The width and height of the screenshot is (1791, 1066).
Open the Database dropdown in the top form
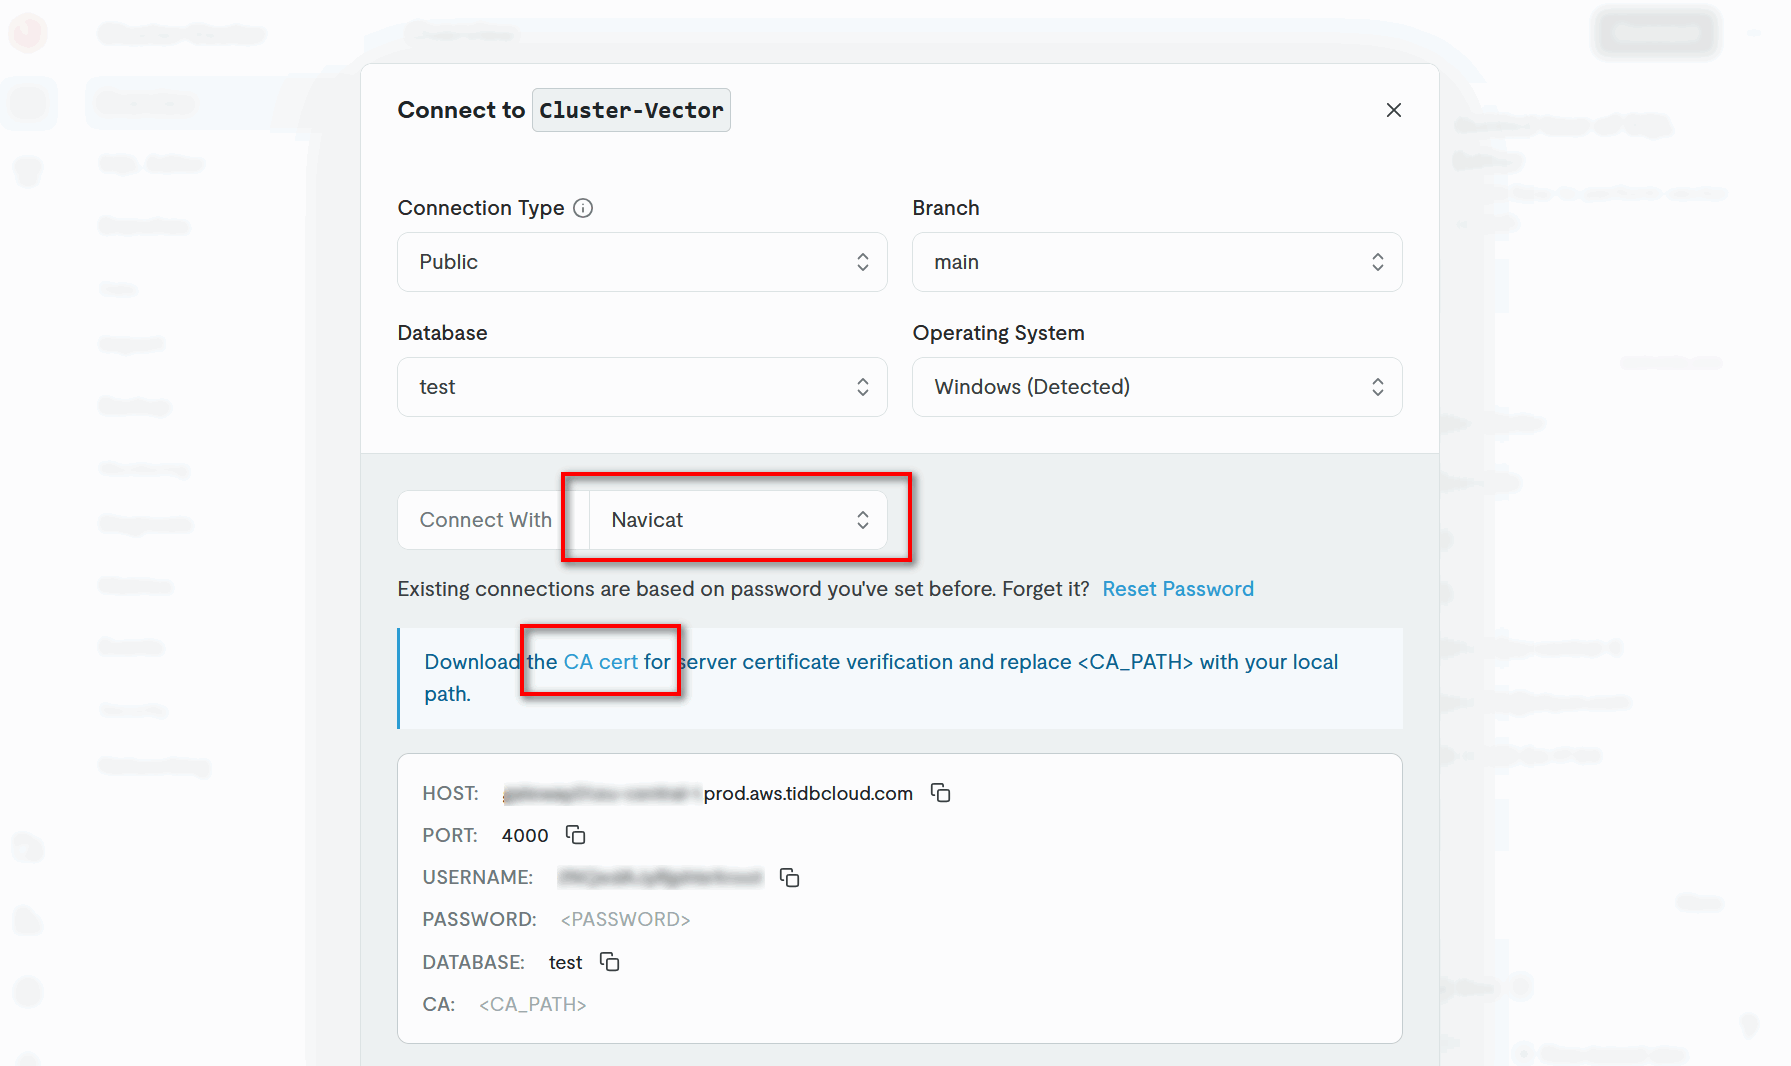[x=642, y=387]
